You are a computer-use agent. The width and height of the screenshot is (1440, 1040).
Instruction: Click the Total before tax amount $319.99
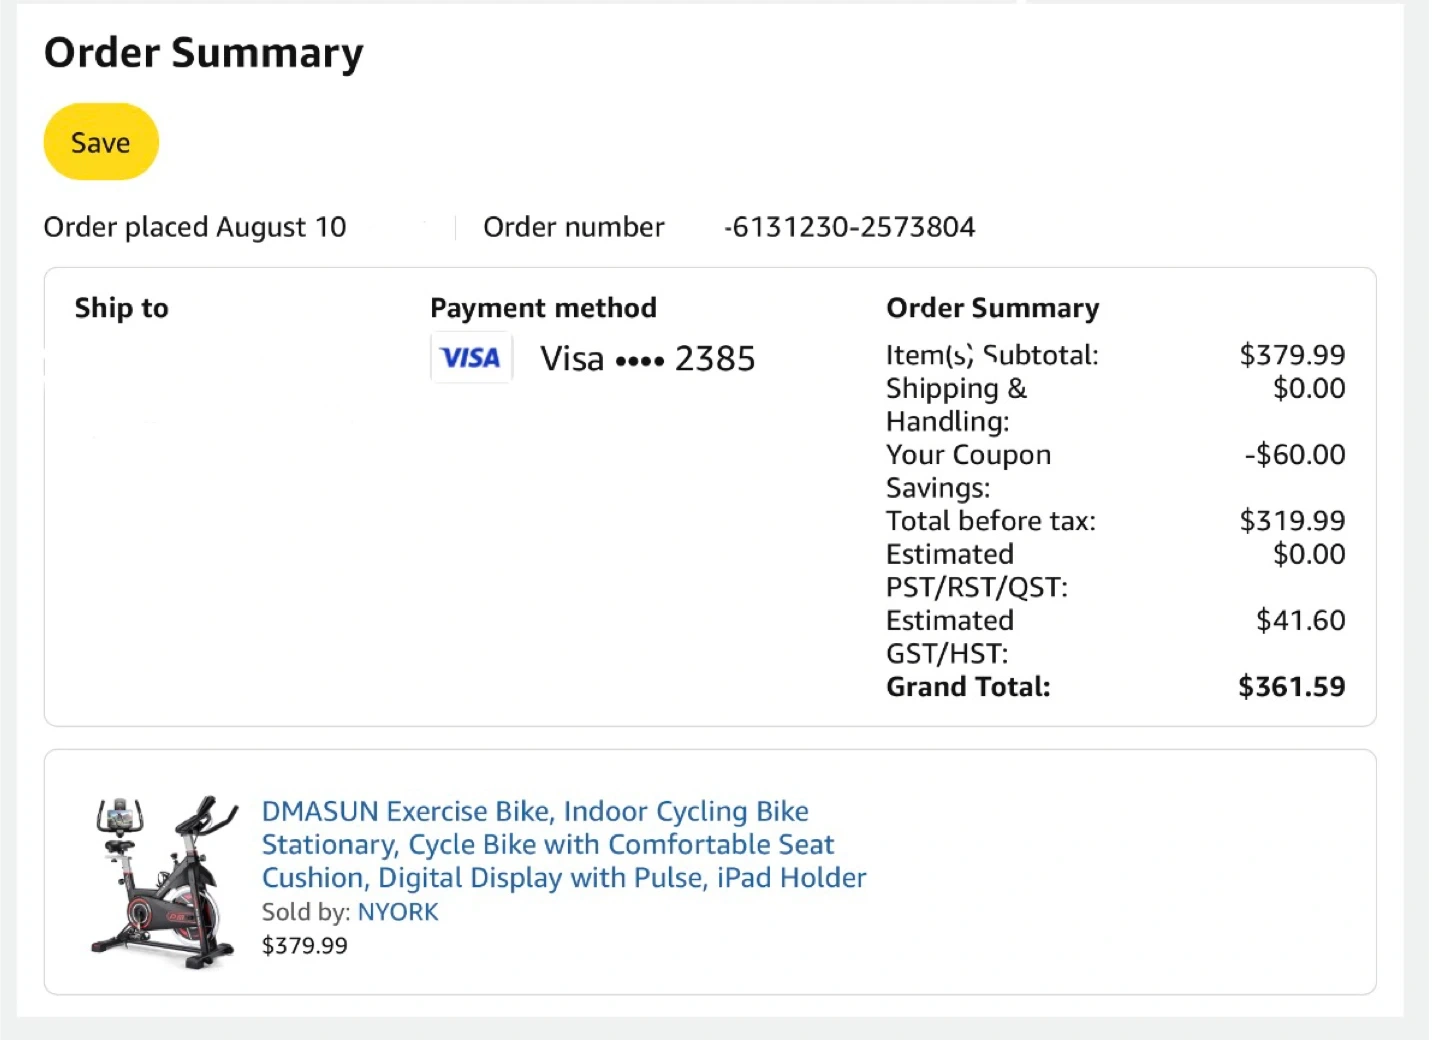[x=1292, y=520]
